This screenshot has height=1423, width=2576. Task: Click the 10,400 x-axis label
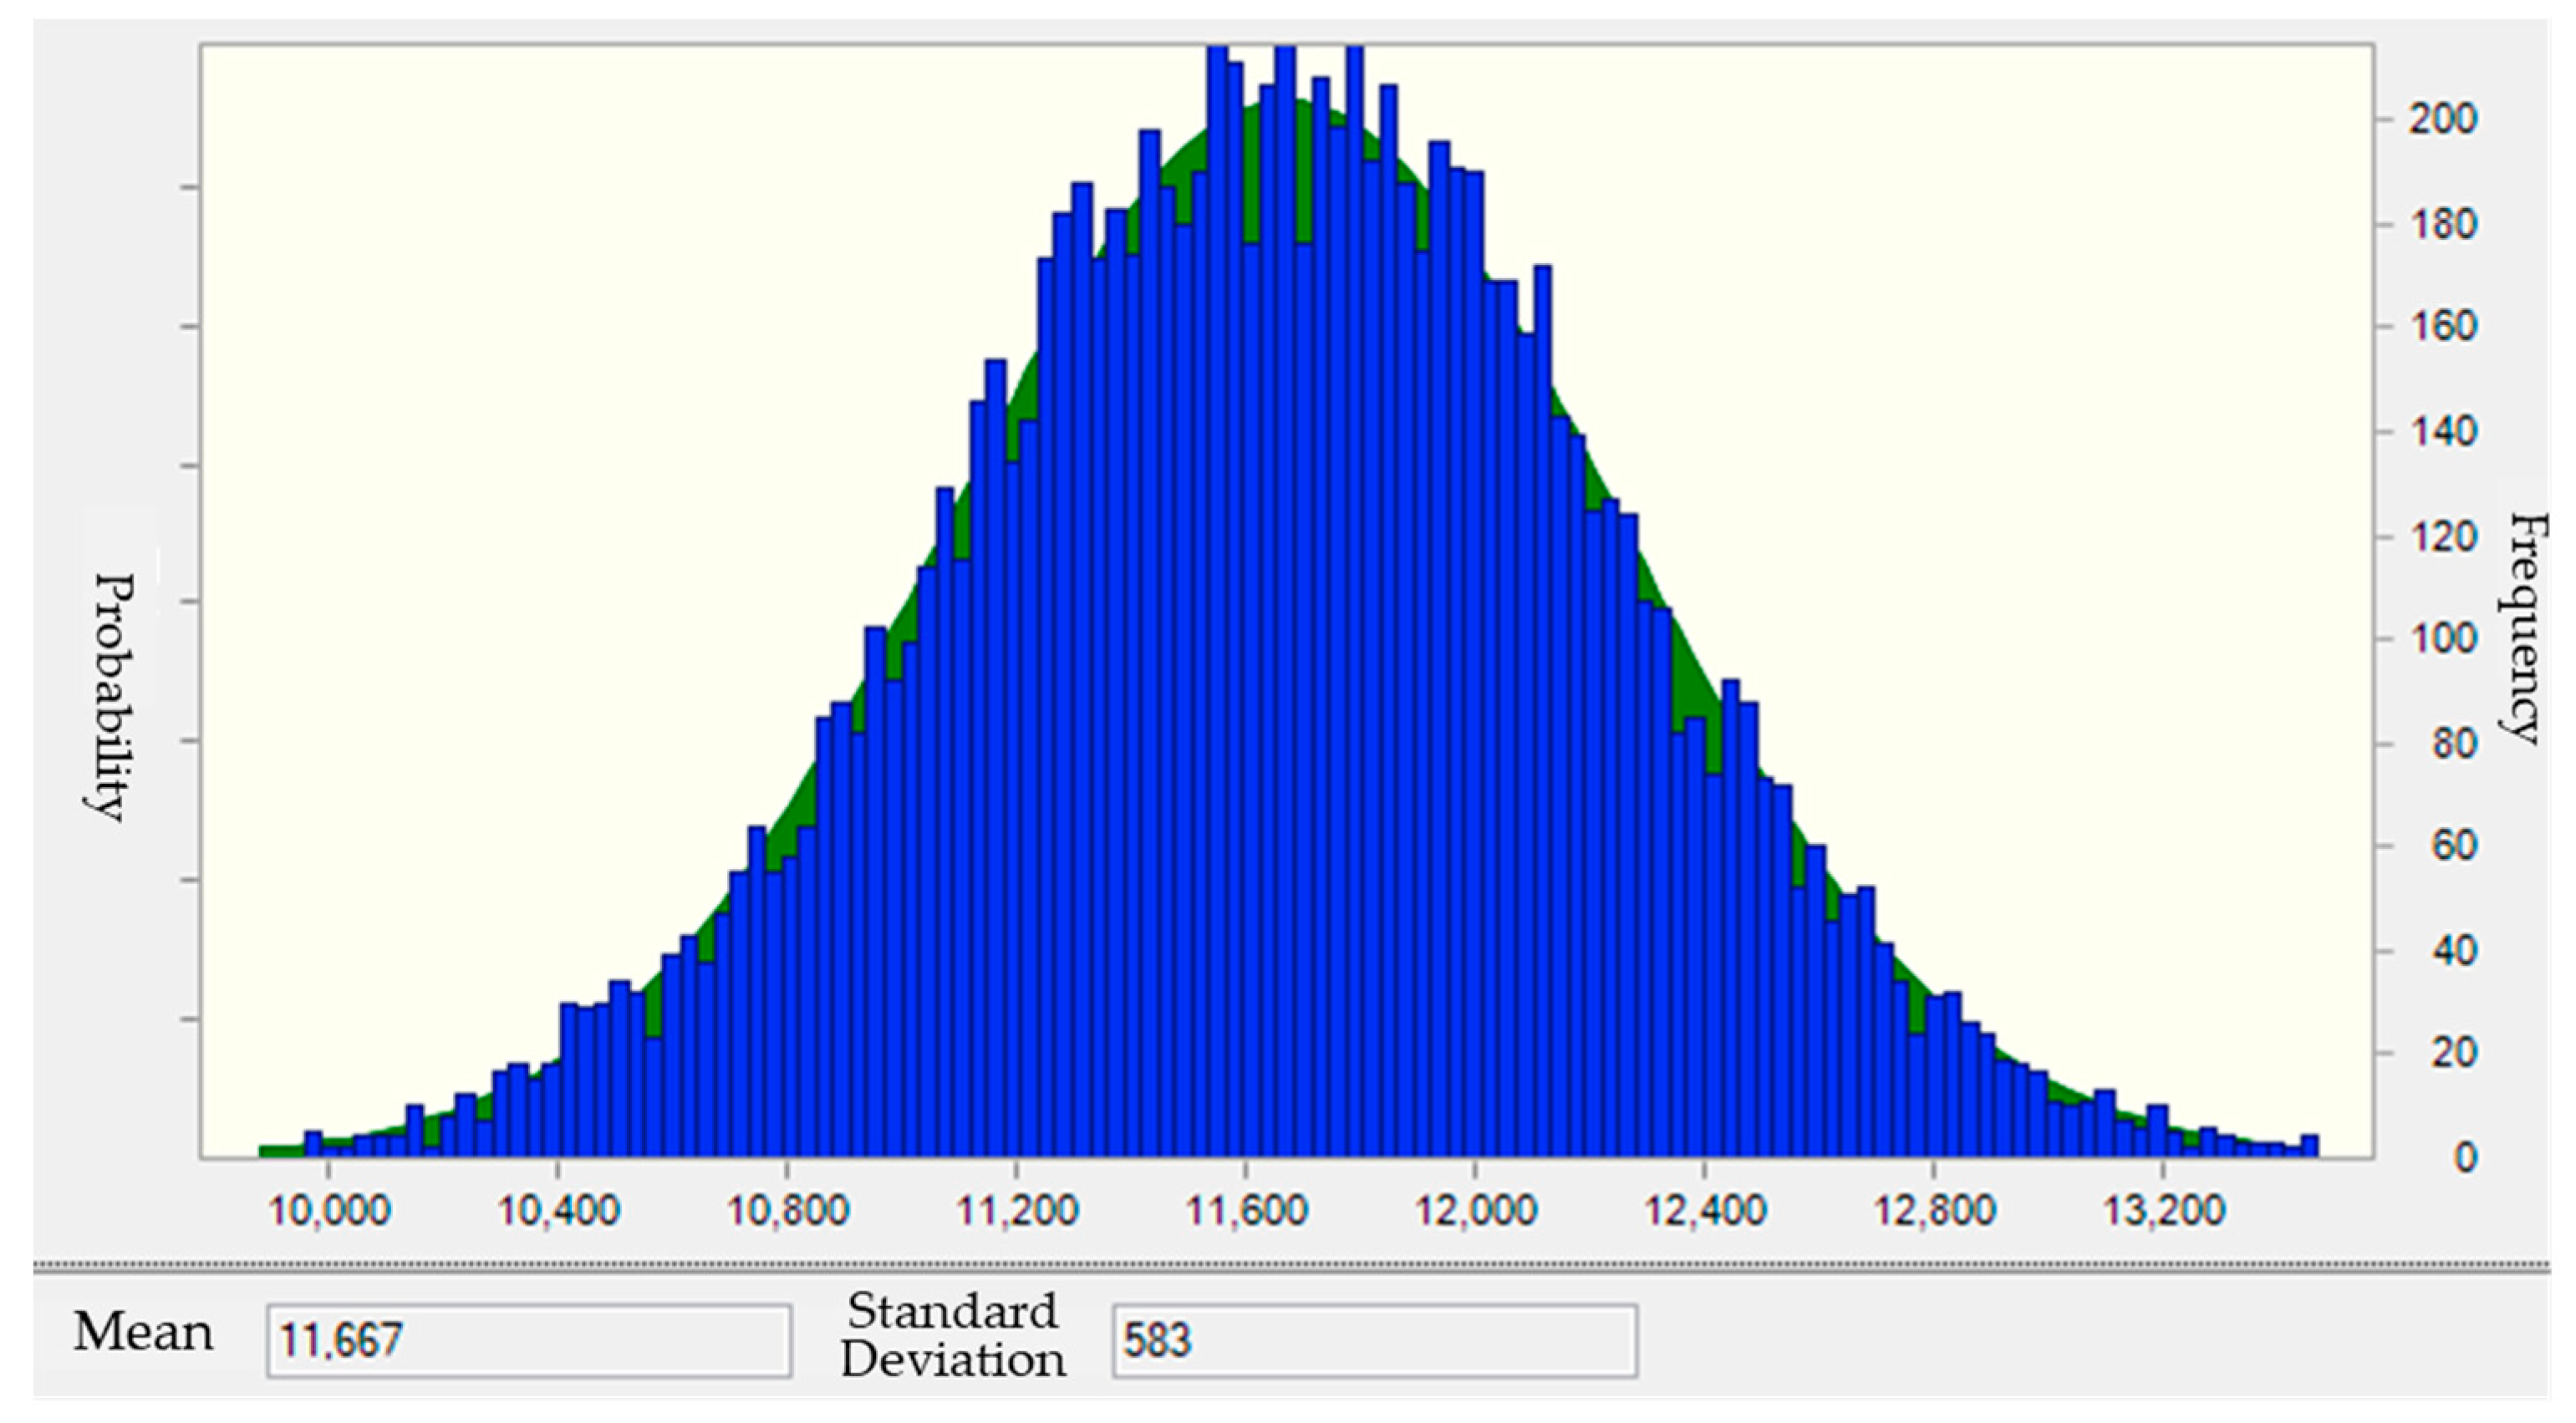tap(558, 1211)
